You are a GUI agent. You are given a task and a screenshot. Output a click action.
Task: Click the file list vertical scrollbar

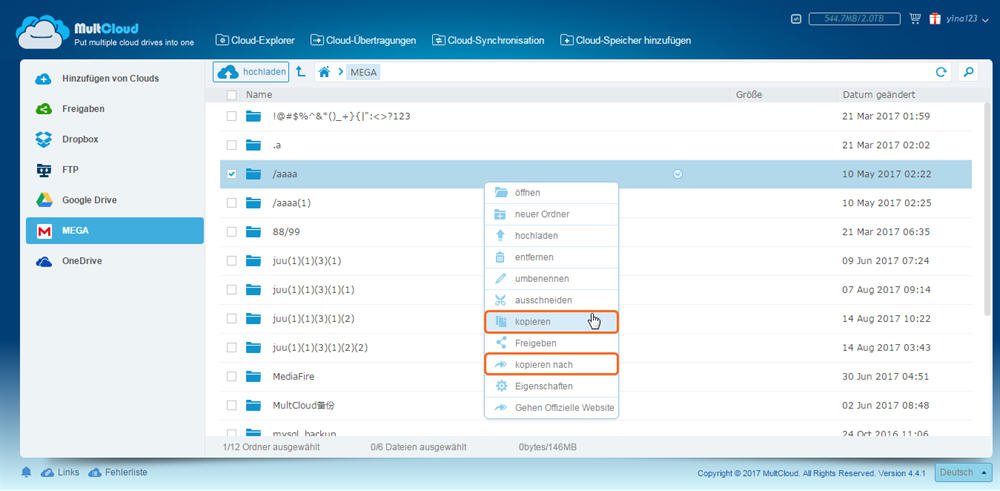coord(988,210)
